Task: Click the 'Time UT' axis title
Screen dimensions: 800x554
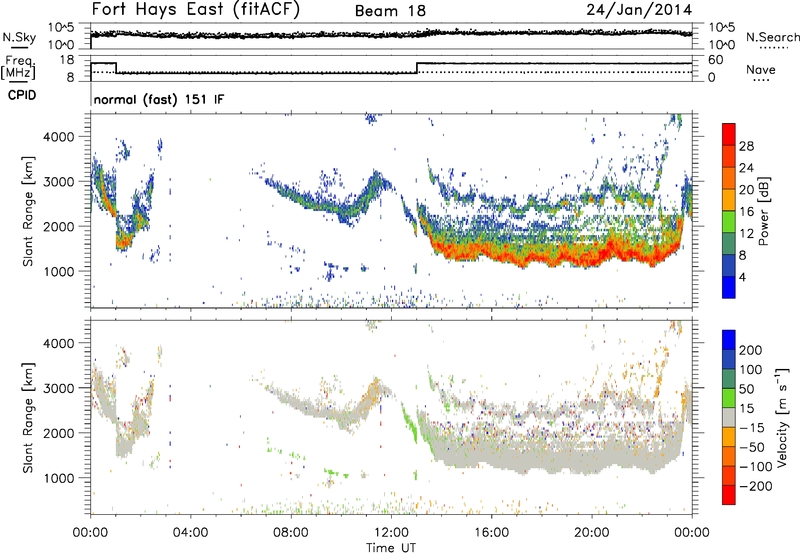Action: pos(391,547)
